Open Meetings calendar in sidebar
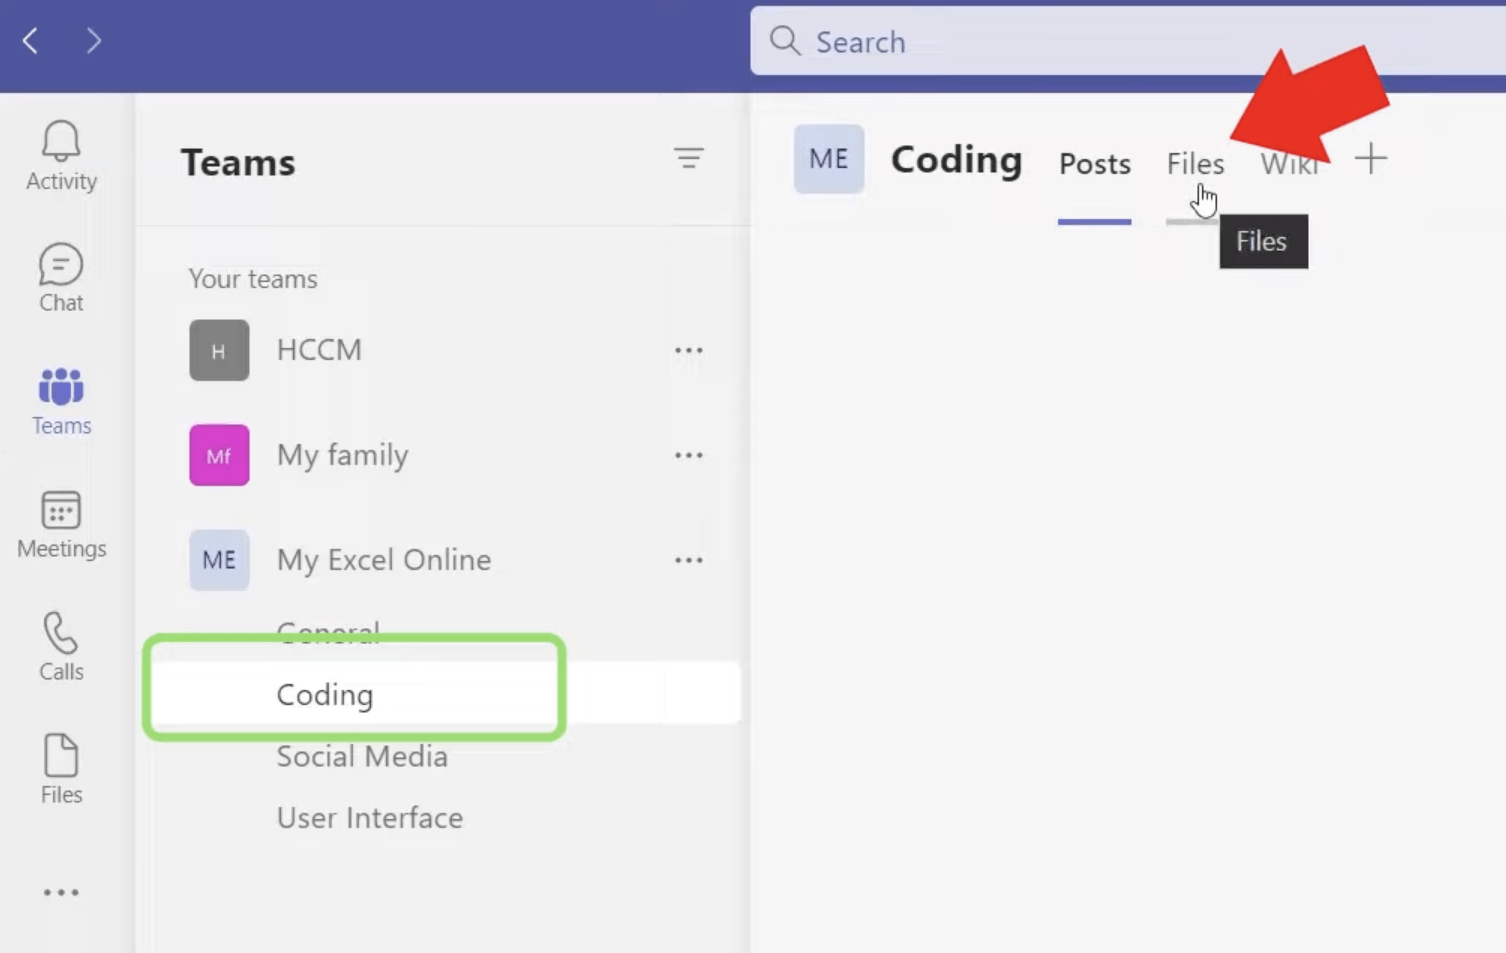The image size is (1506, 953). coord(61,524)
